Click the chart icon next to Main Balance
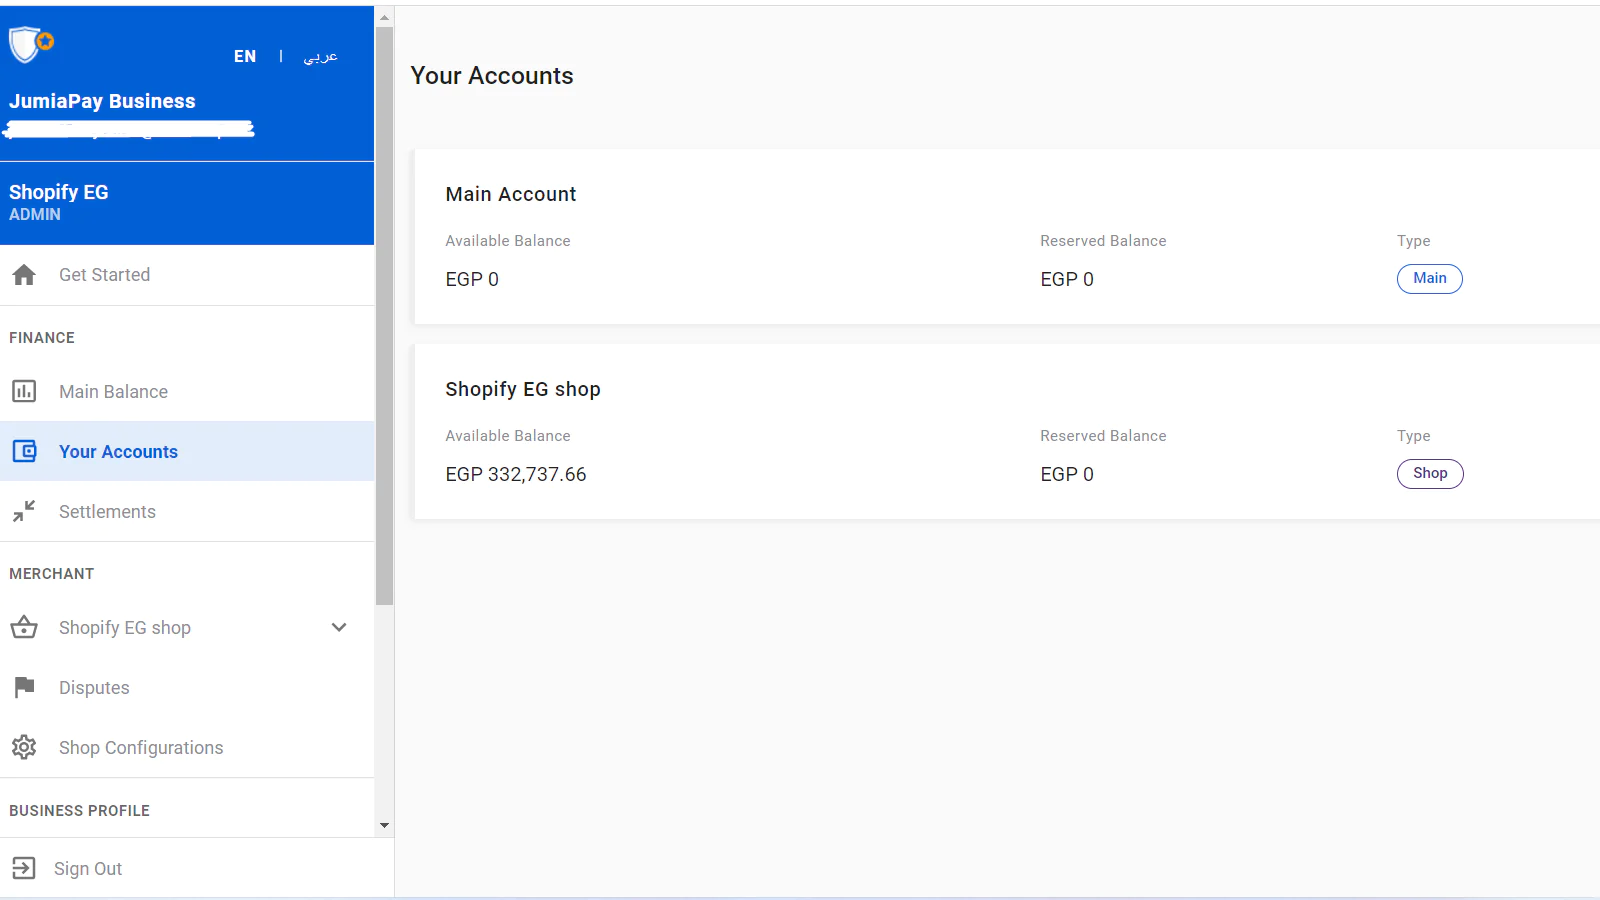 24,391
